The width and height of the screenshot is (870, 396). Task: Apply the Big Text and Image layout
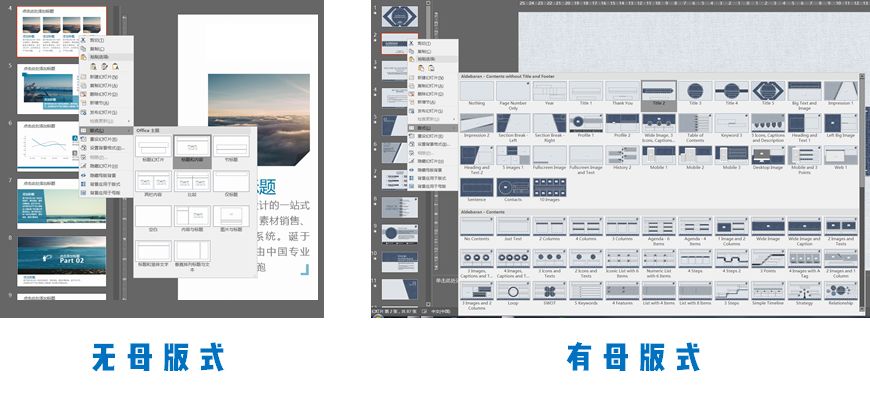pos(805,95)
